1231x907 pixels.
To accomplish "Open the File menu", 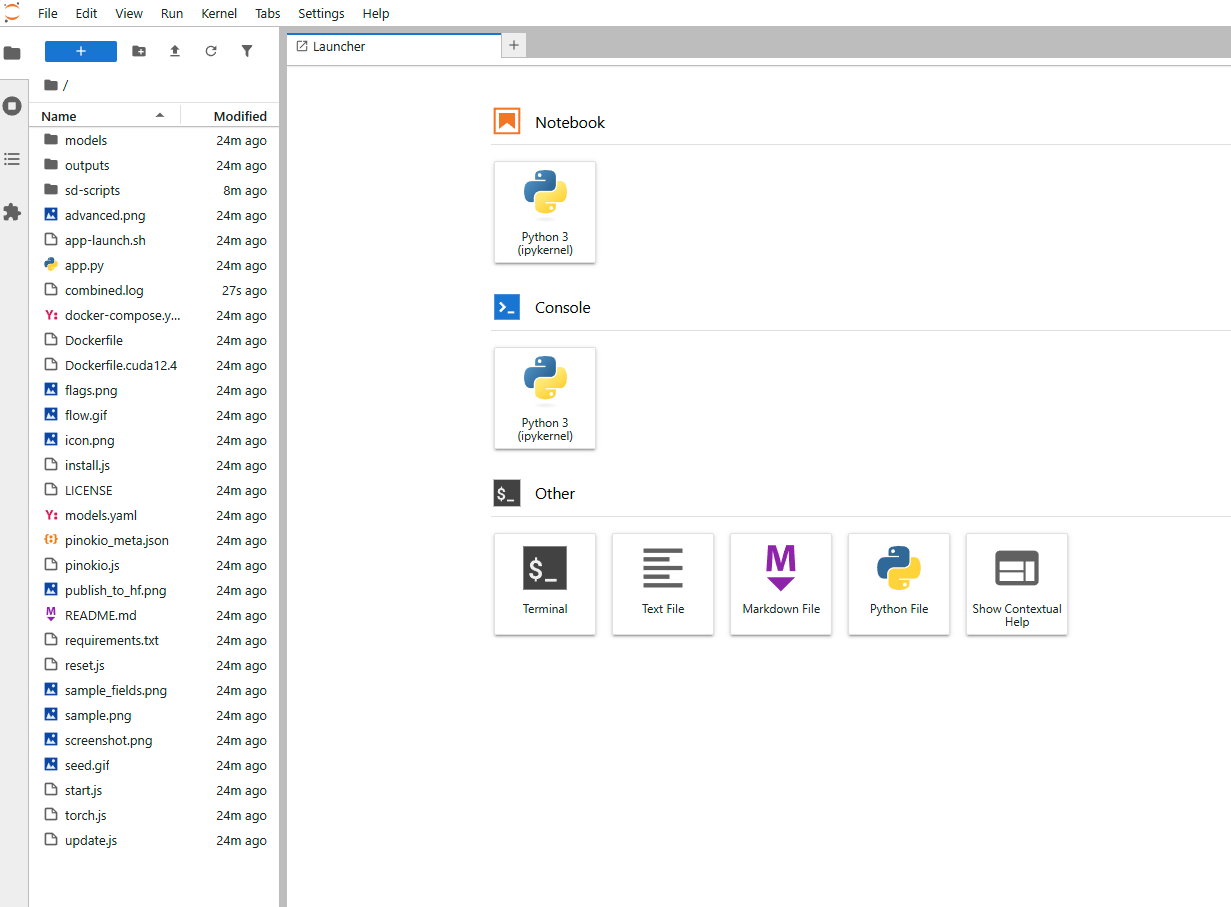I will pos(48,14).
